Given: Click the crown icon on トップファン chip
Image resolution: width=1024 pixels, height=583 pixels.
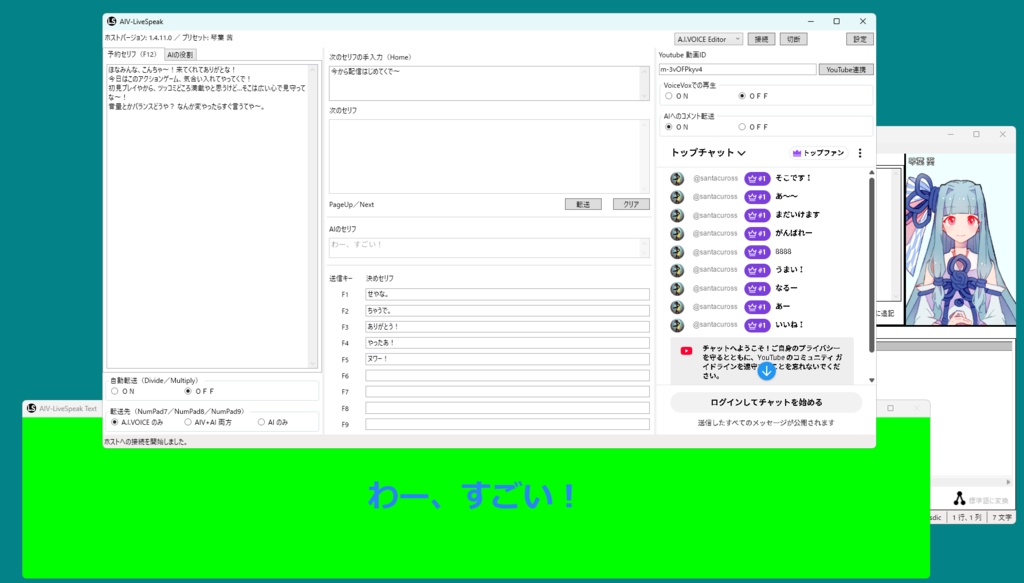Looking at the screenshot, I should click(x=796, y=153).
